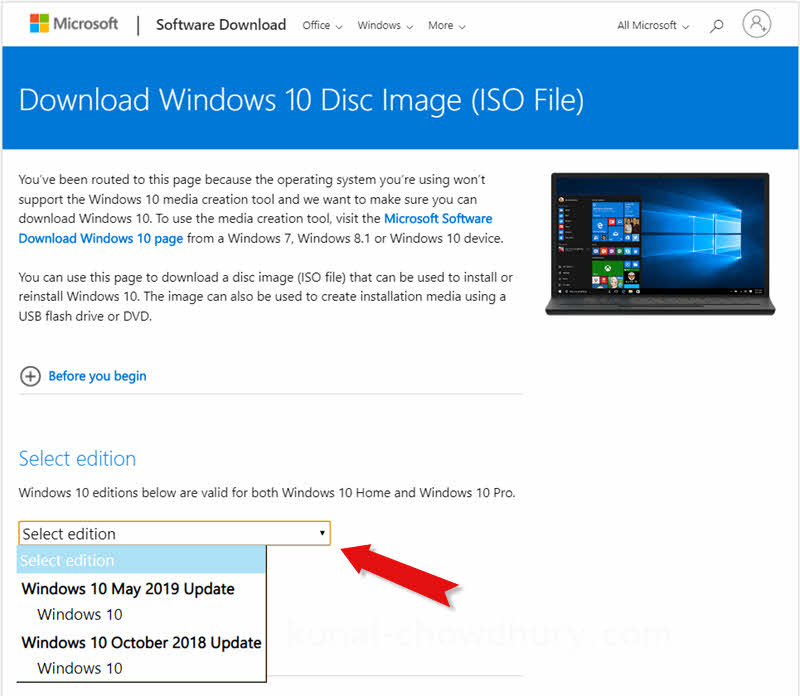The width and height of the screenshot is (800, 696).
Task: Click the Windows 10 May 2019 Update group label
Action: click(x=128, y=588)
